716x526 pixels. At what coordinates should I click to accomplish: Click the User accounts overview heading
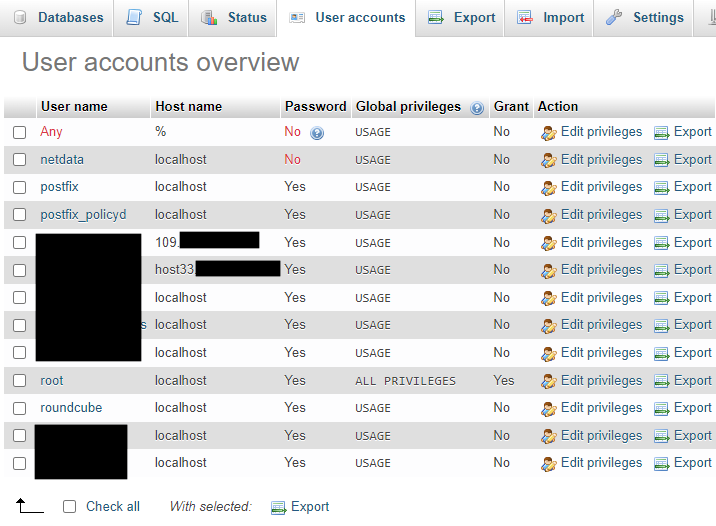coord(160,62)
